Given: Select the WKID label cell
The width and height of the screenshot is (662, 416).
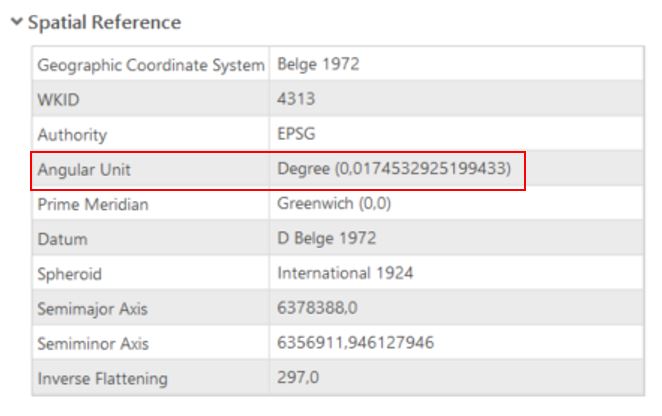Looking at the screenshot, I should (x=58, y=100).
